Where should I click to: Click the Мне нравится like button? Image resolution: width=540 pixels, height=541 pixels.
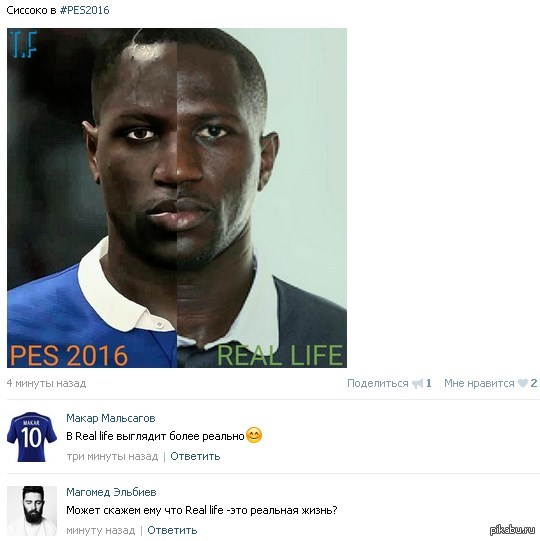479,383
